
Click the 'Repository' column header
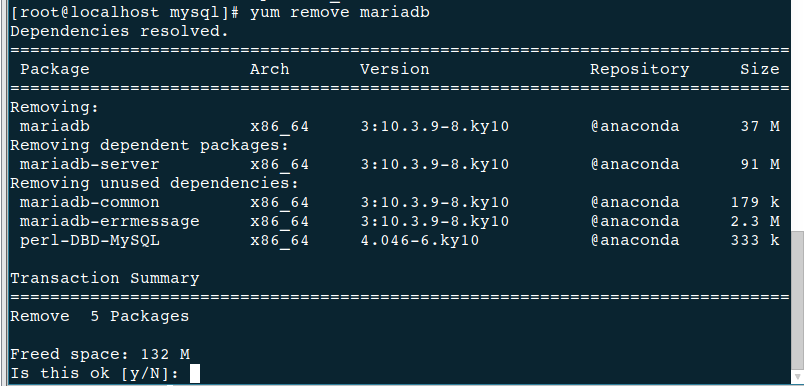pos(639,69)
